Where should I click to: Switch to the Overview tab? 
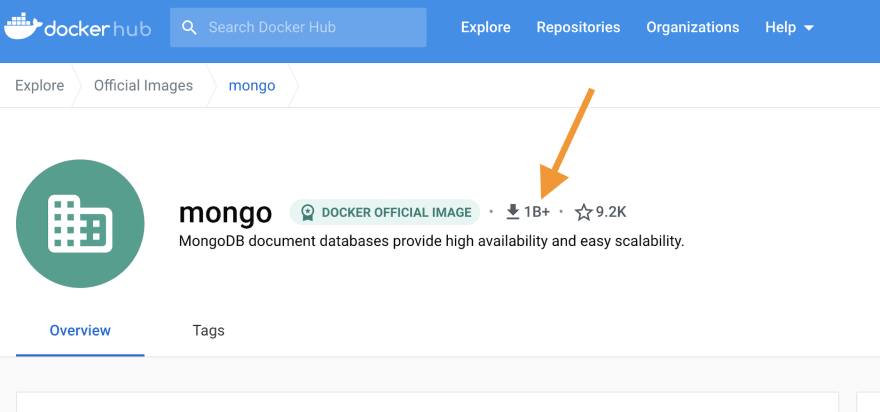point(80,331)
